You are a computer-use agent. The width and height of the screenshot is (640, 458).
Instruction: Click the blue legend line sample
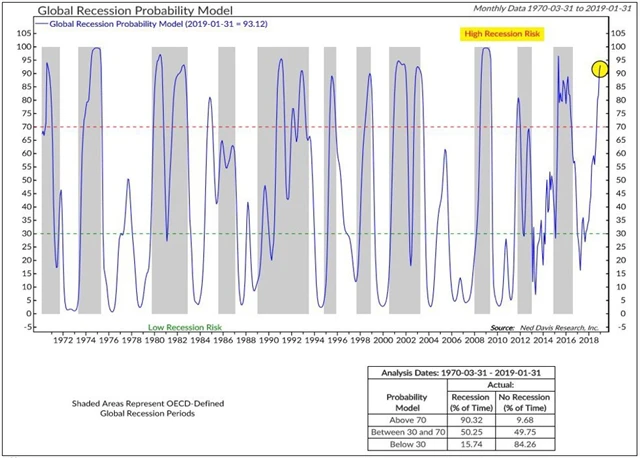(54, 25)
